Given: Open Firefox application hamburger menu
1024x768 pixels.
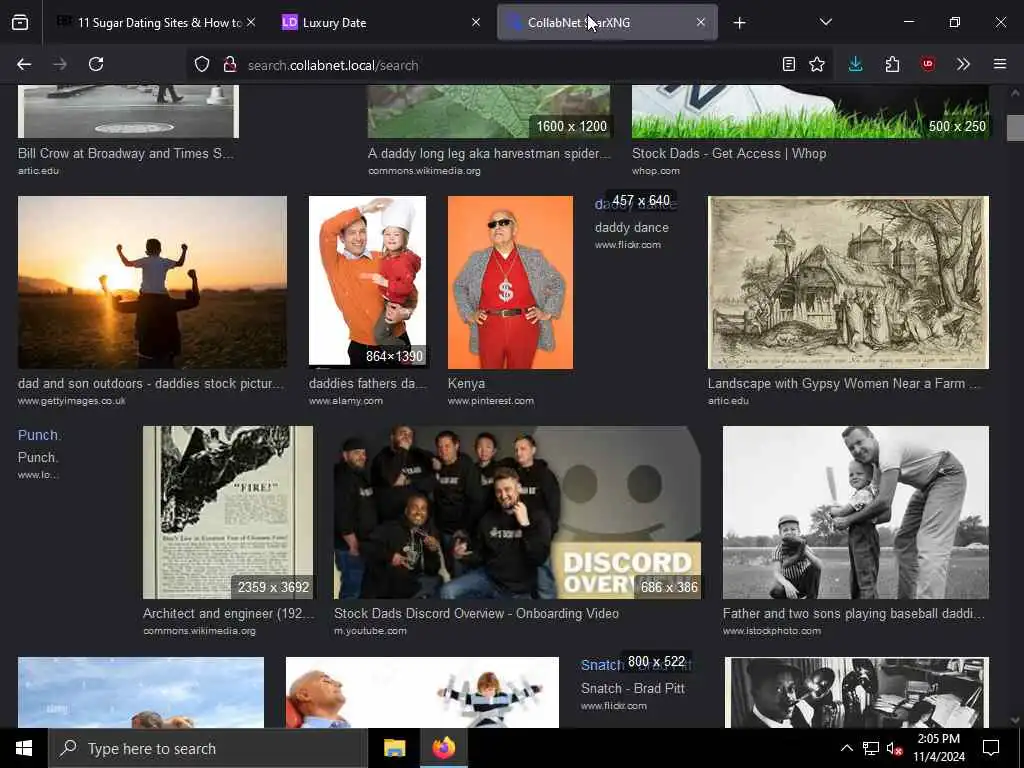Looking at the screenshot, I should pos(1000,64).
